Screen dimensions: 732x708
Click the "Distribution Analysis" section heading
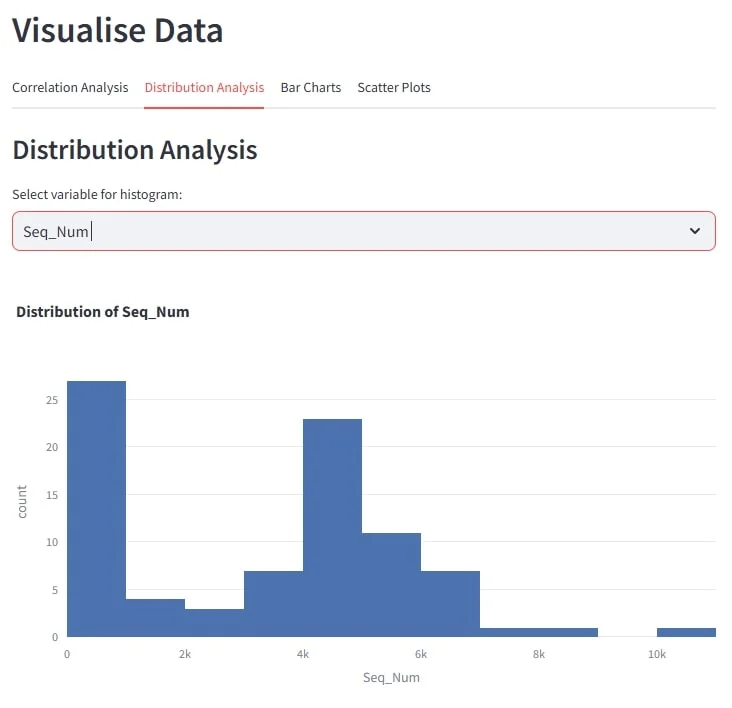coord(134,151)
